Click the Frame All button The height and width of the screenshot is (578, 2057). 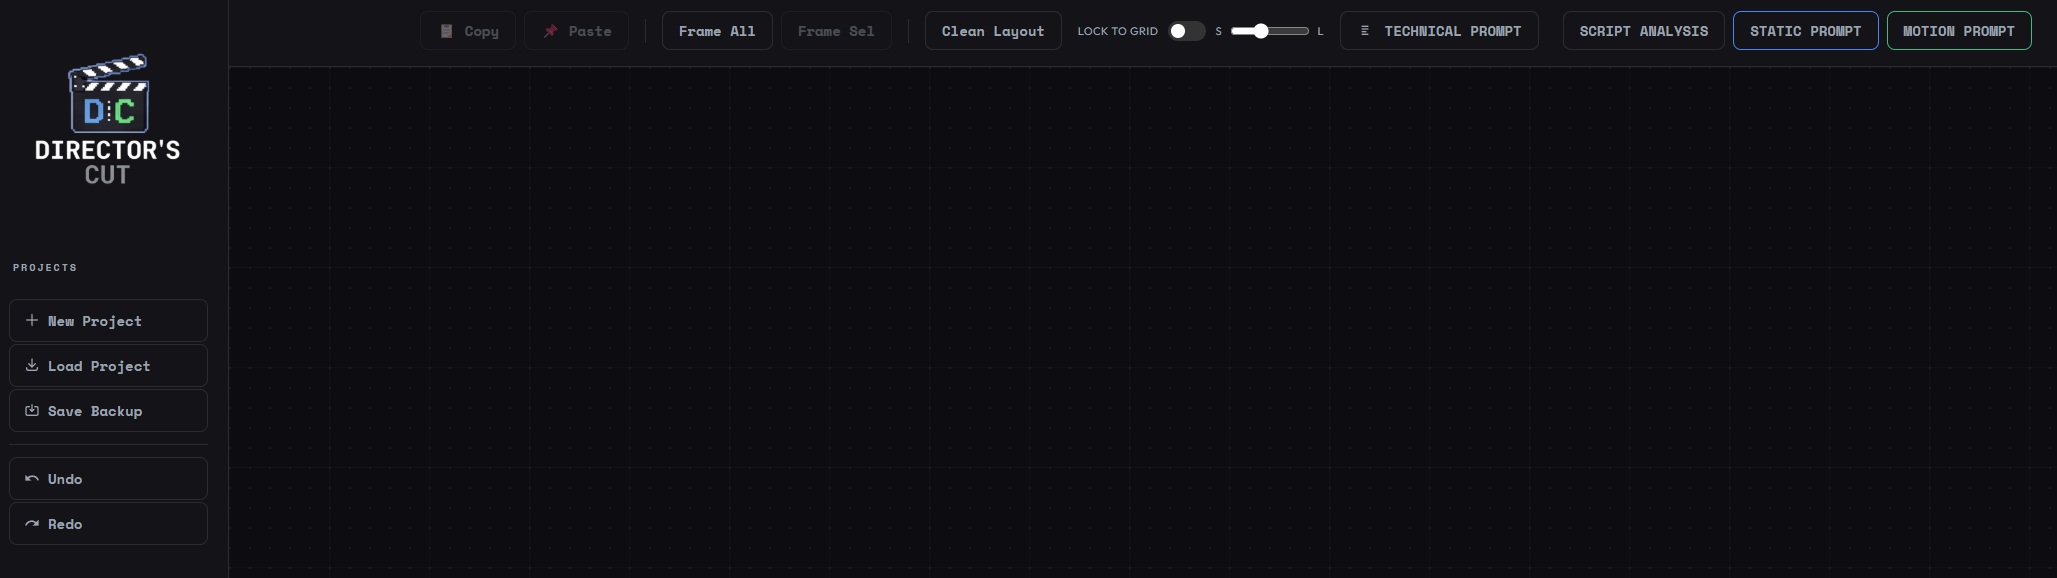(717, 31)
